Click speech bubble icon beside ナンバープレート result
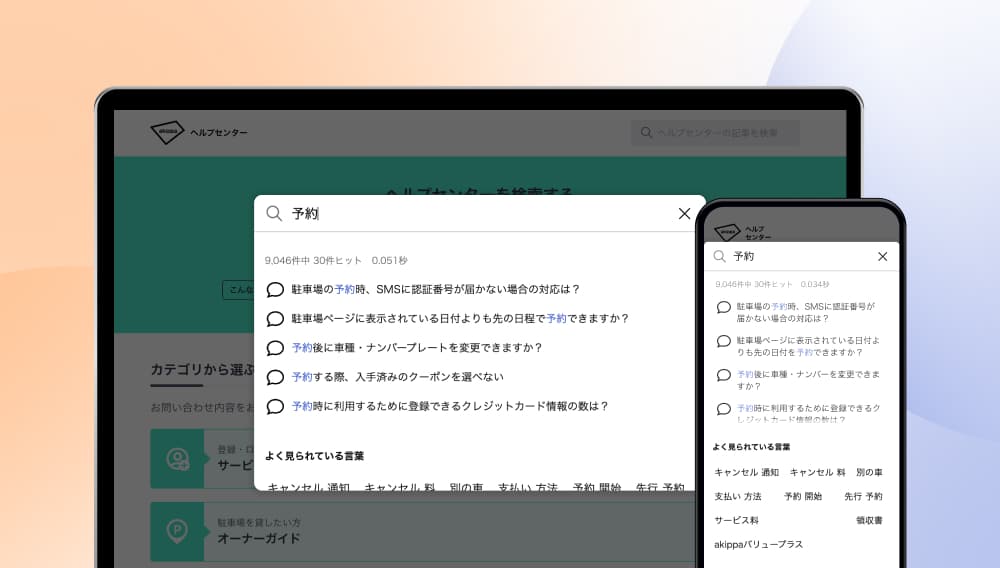This screenshot has width=1000, height=568. point(275,348)
